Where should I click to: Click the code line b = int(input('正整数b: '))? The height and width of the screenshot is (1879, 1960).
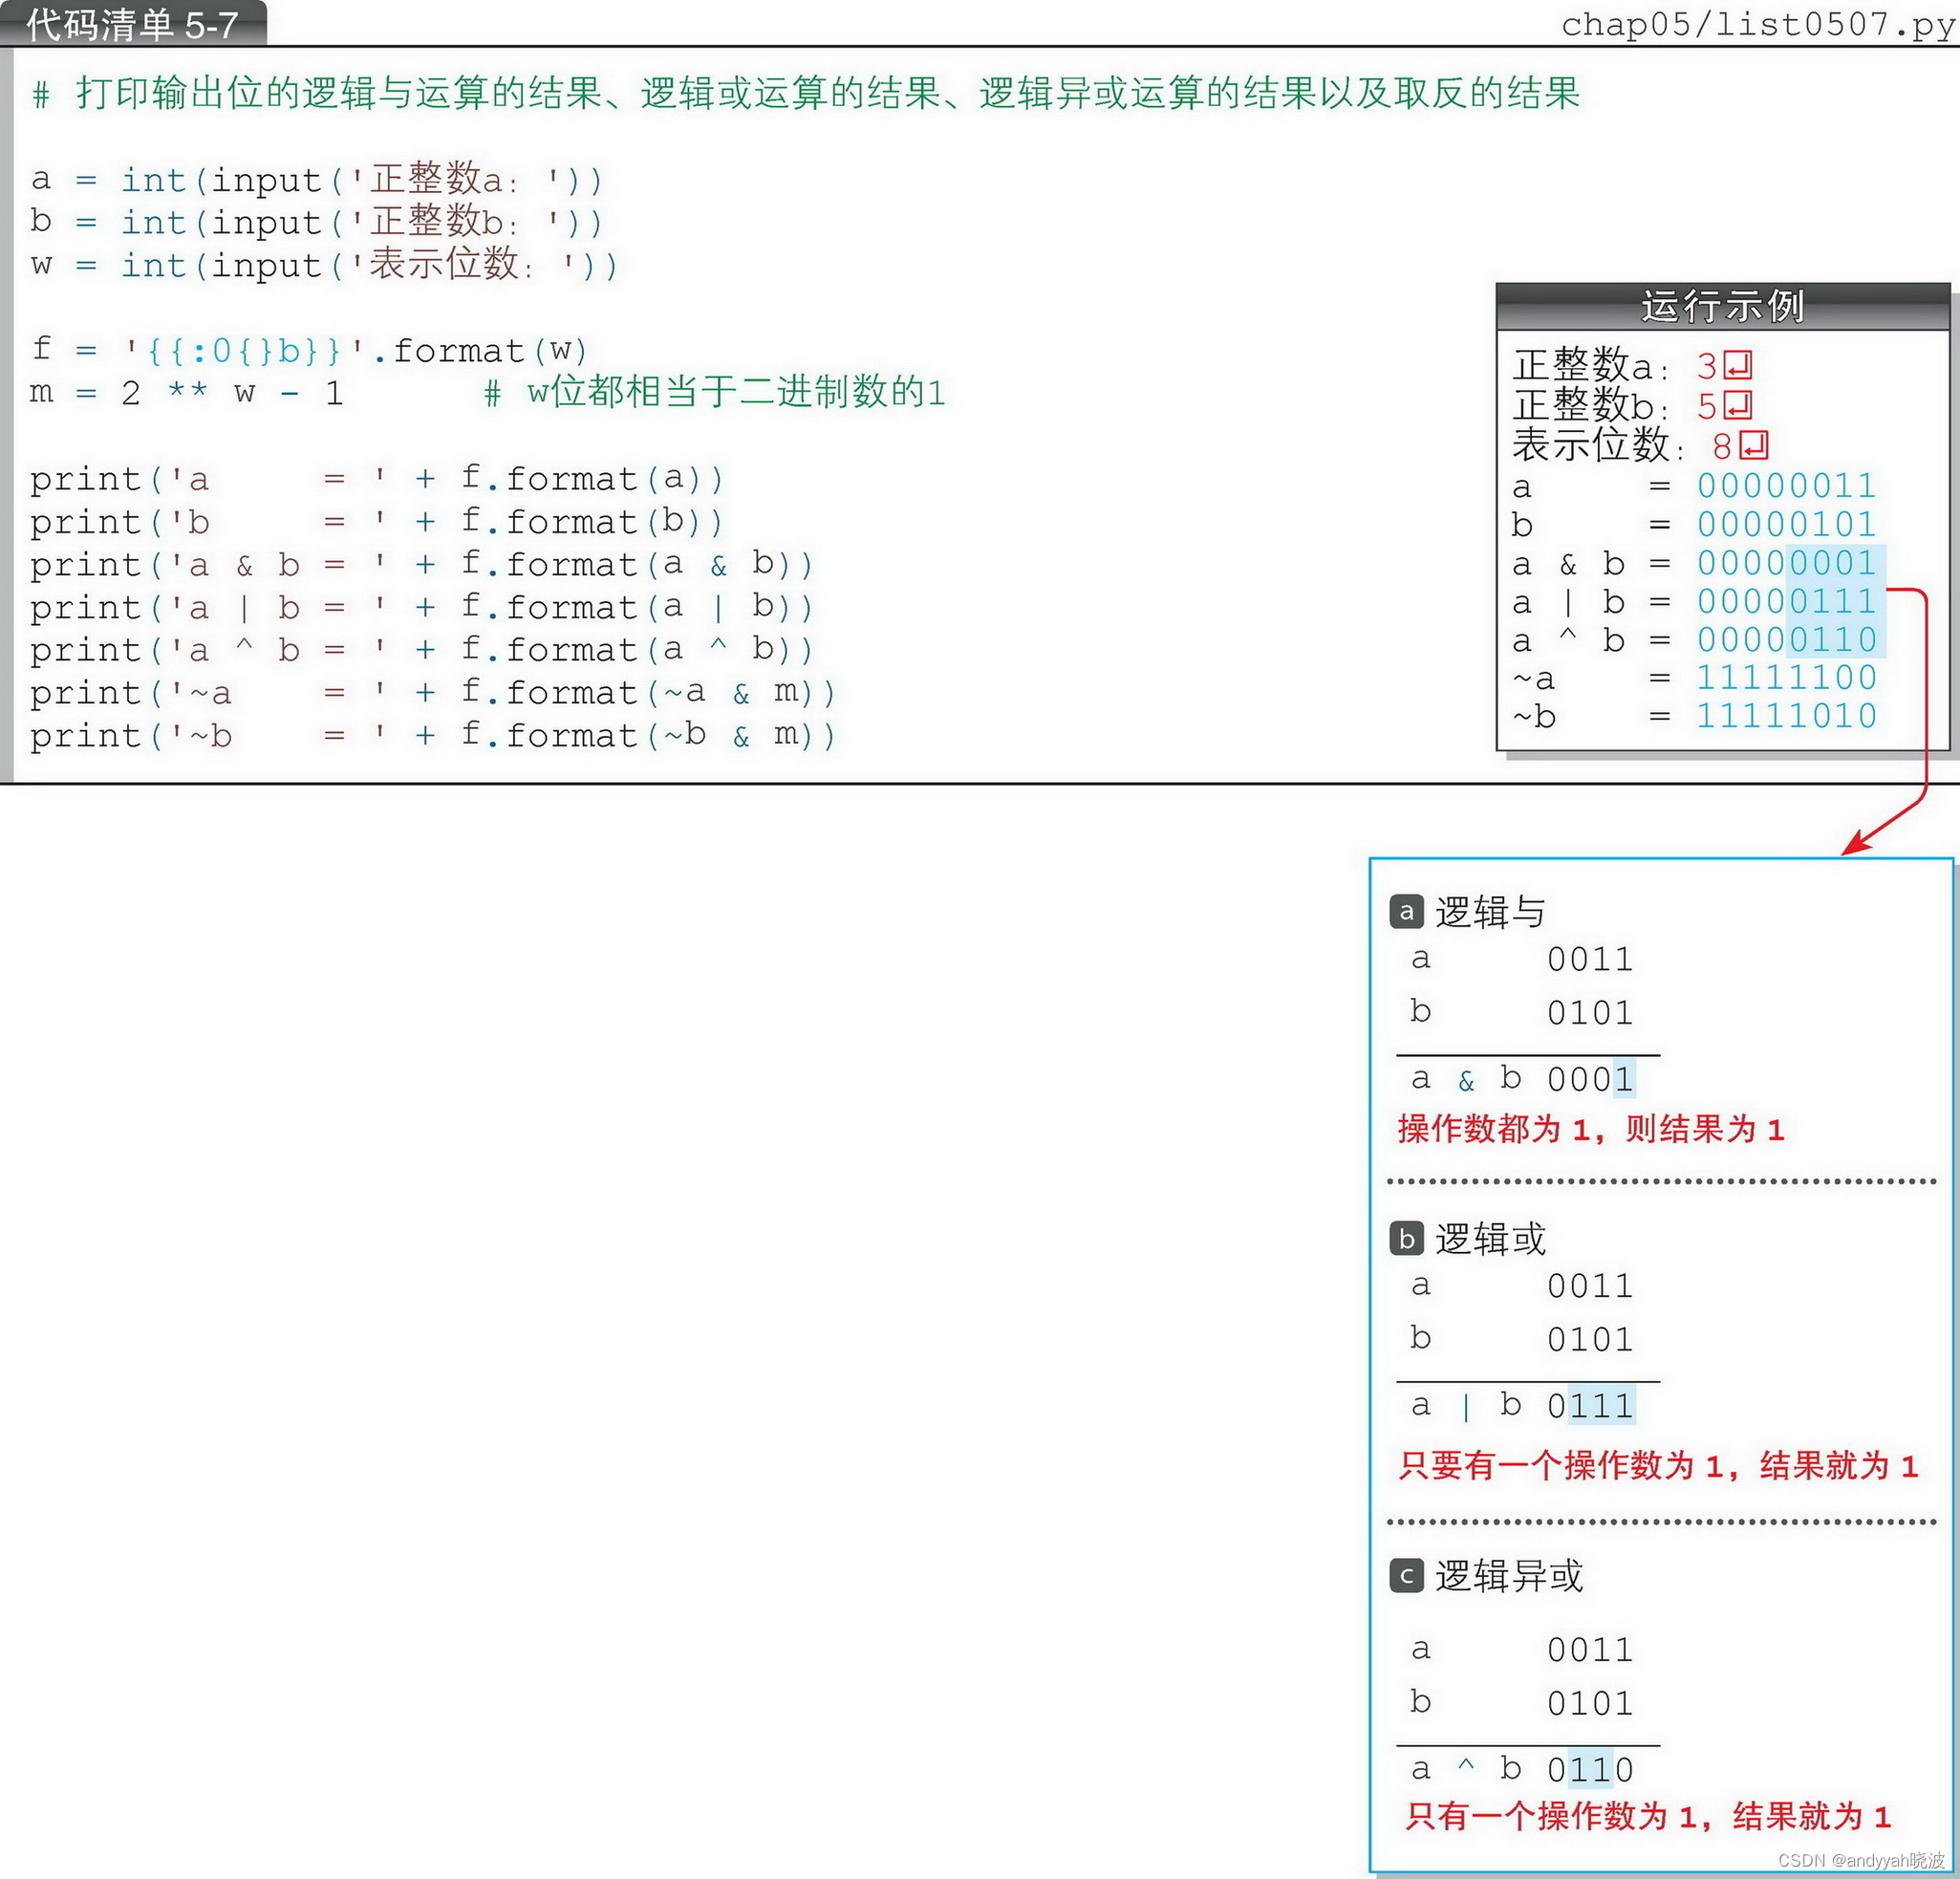(317, 221)
